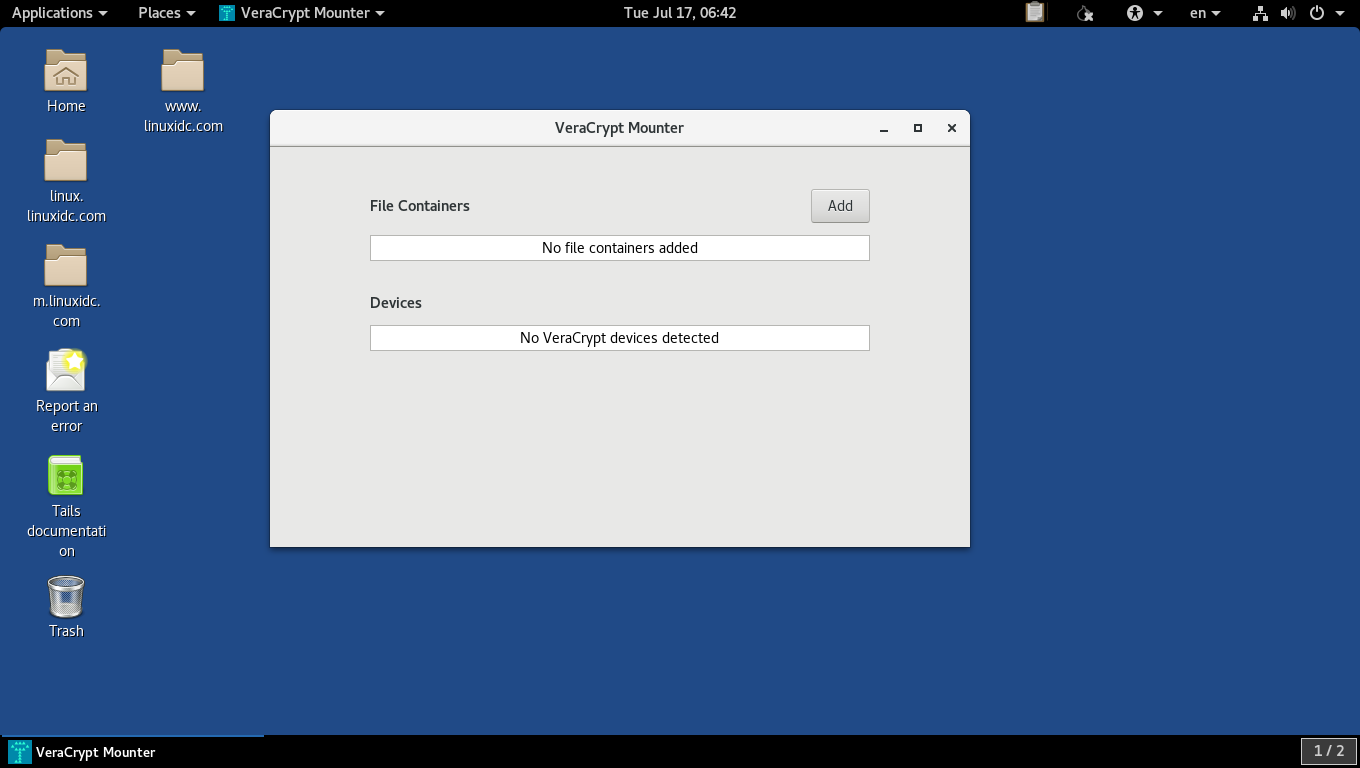Open the Tor status onion icon
Screen dimensions: 1360x768
(1086, 13)
